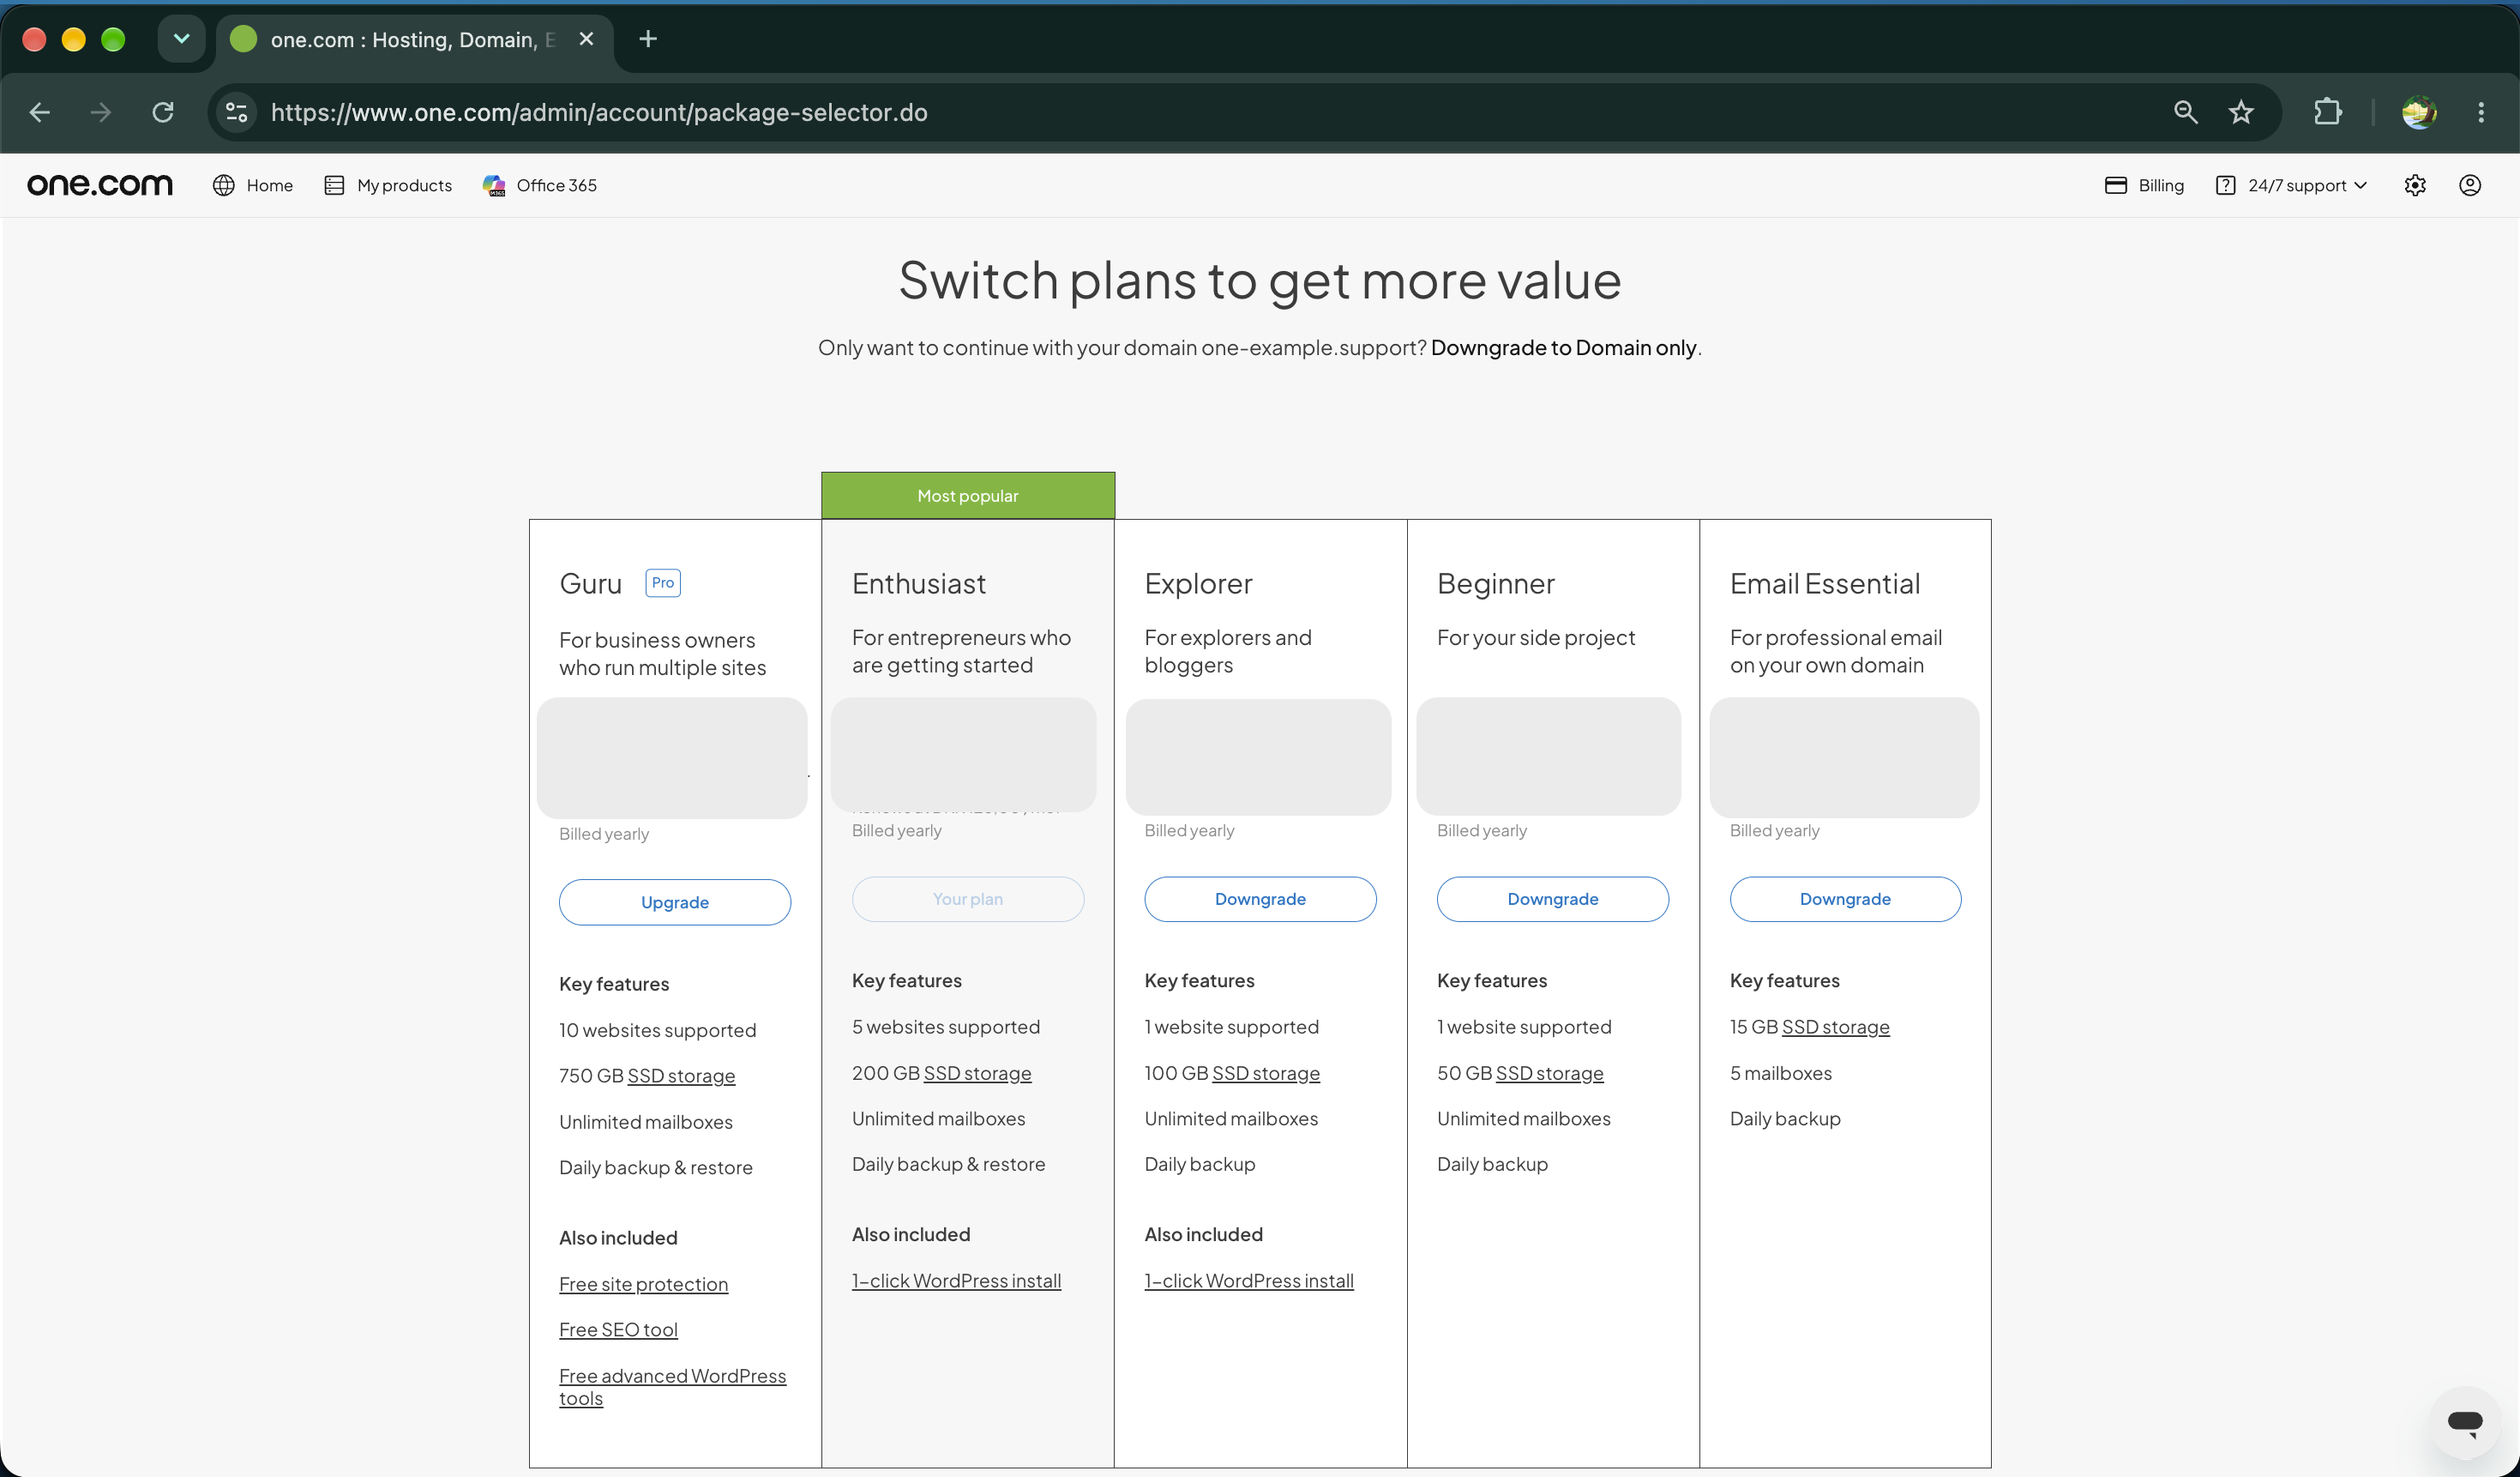Open the settings gear icon
2520x1477 pixels.
2415,185
